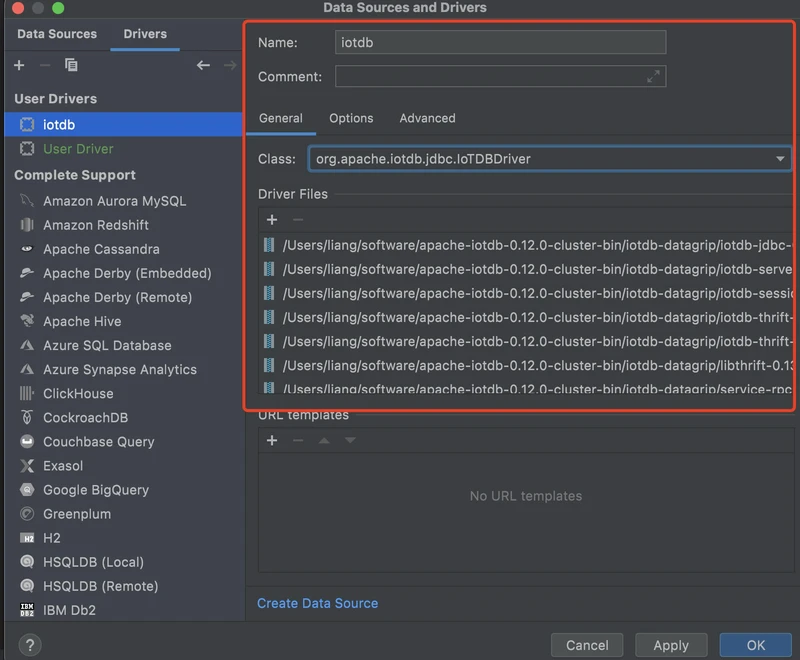Viewport: 800px width, 660px height.
Task: Select Apache Derby (Embedded) driver
Action: tap(123, 273)
